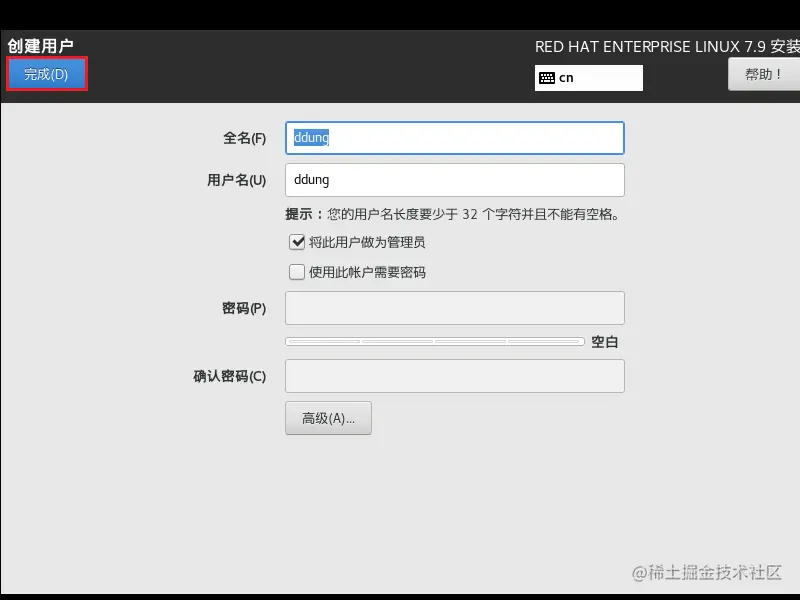The width and height of the screenshot is (800, 600).
Task: Toggle the administrator privilege checkbox
Action: 298,241
